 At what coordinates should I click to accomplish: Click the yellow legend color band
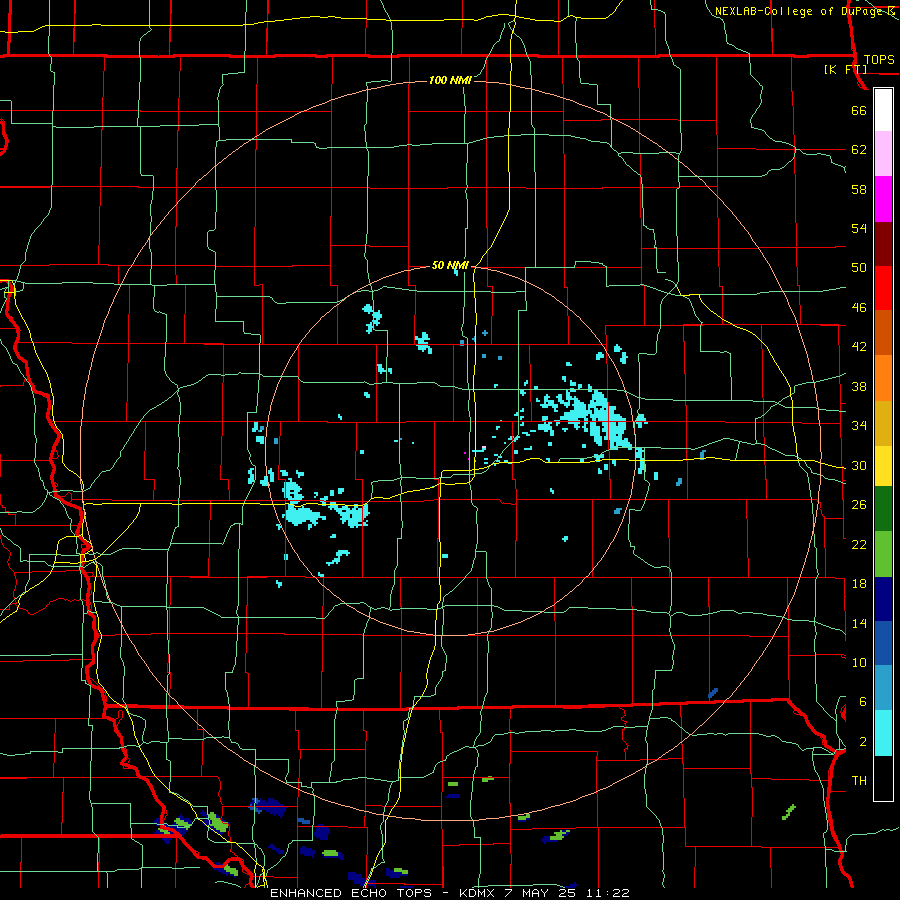883,466
